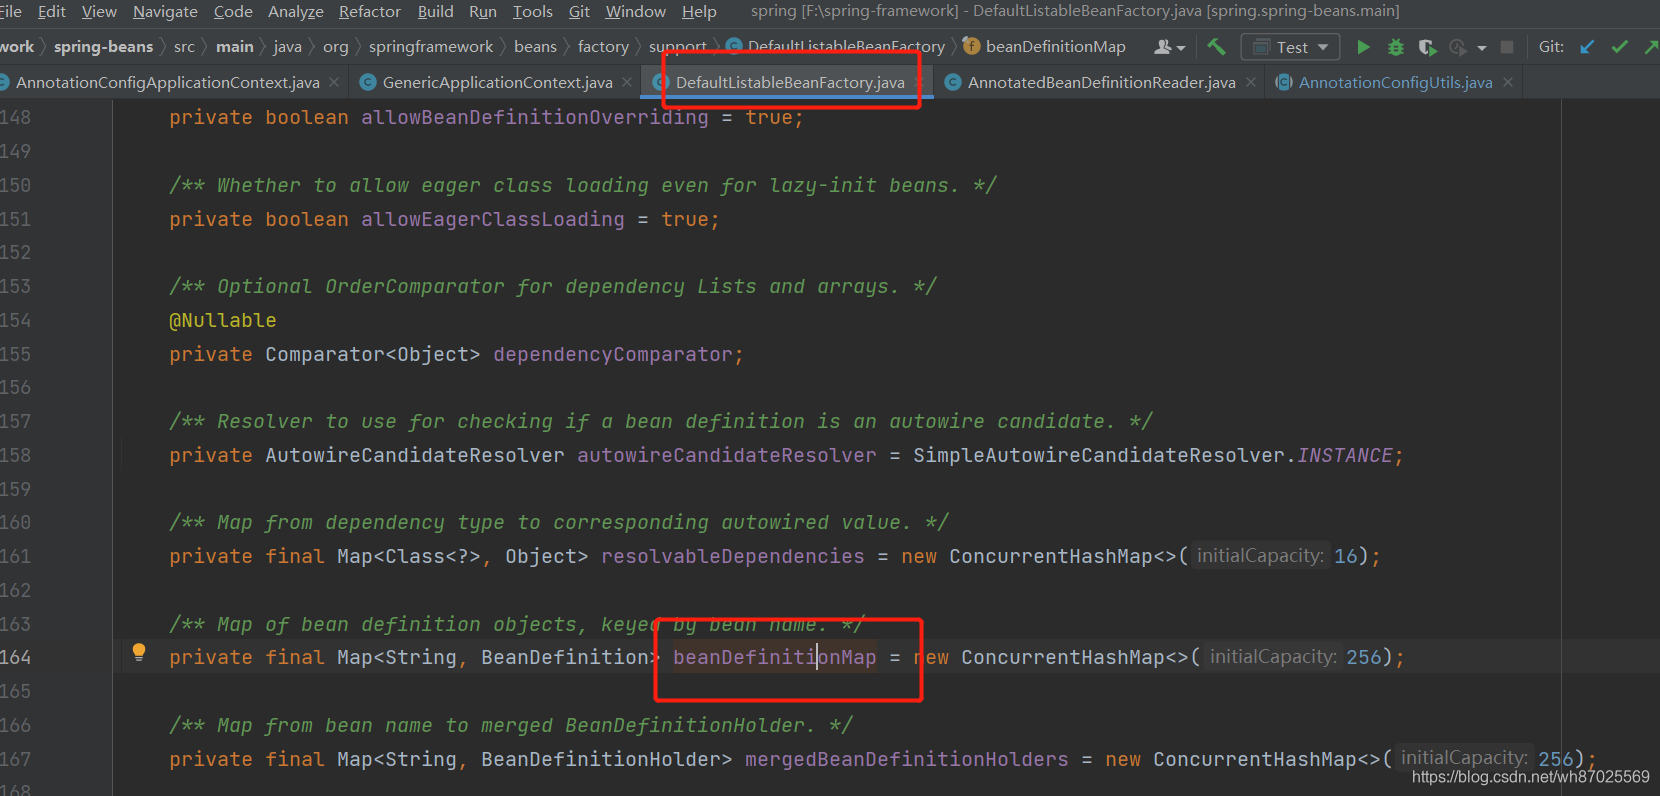Click spring-beans in the breadcrumb

(x=103, y=47)
